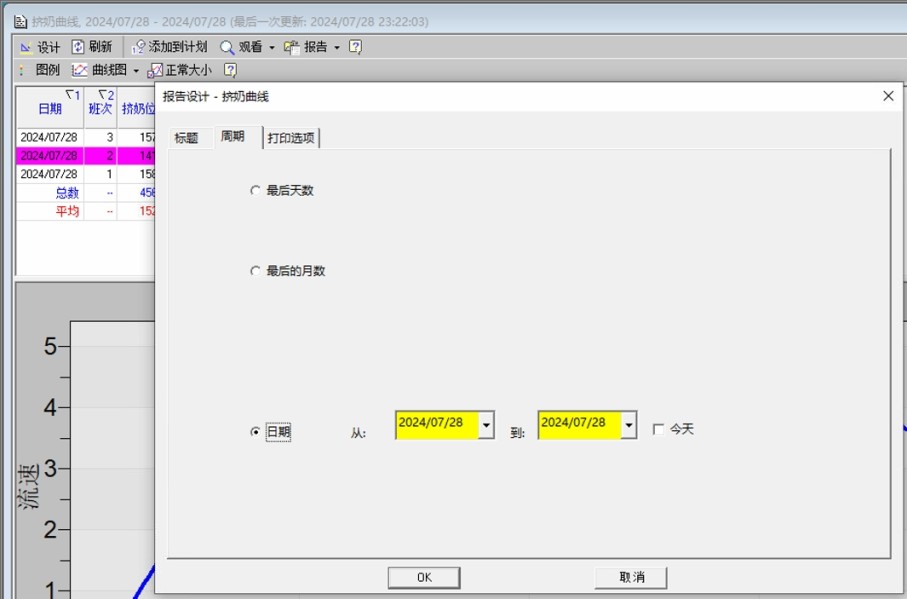The height and width of the screenshot is (599, 907).
Task: Enable the 今天 checkbox
Action: [x=658, y=429]
